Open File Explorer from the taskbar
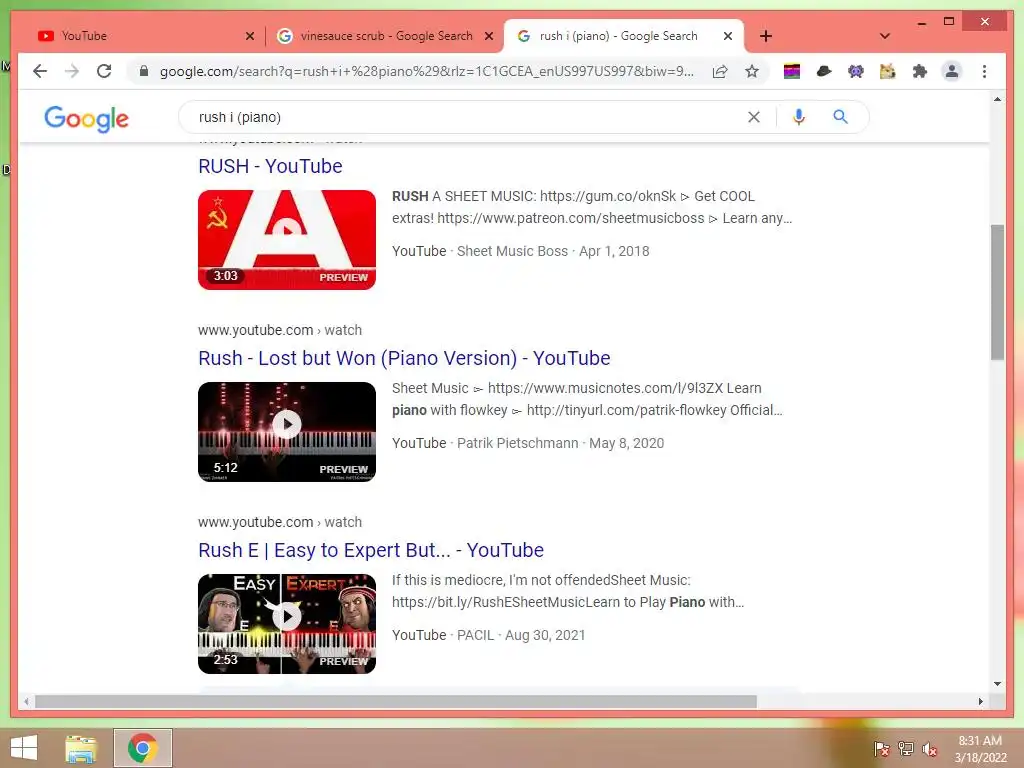 [81, 748]
